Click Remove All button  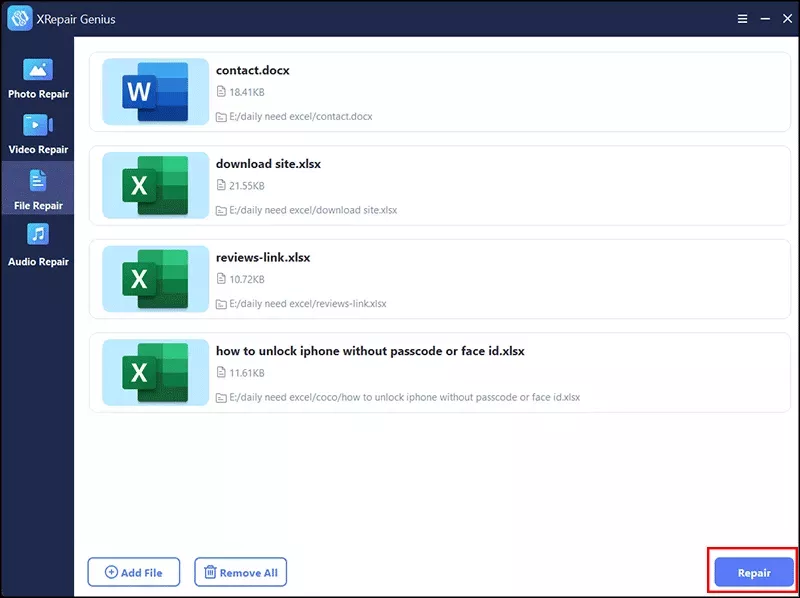pyautogui.click(x=240, y=572)
